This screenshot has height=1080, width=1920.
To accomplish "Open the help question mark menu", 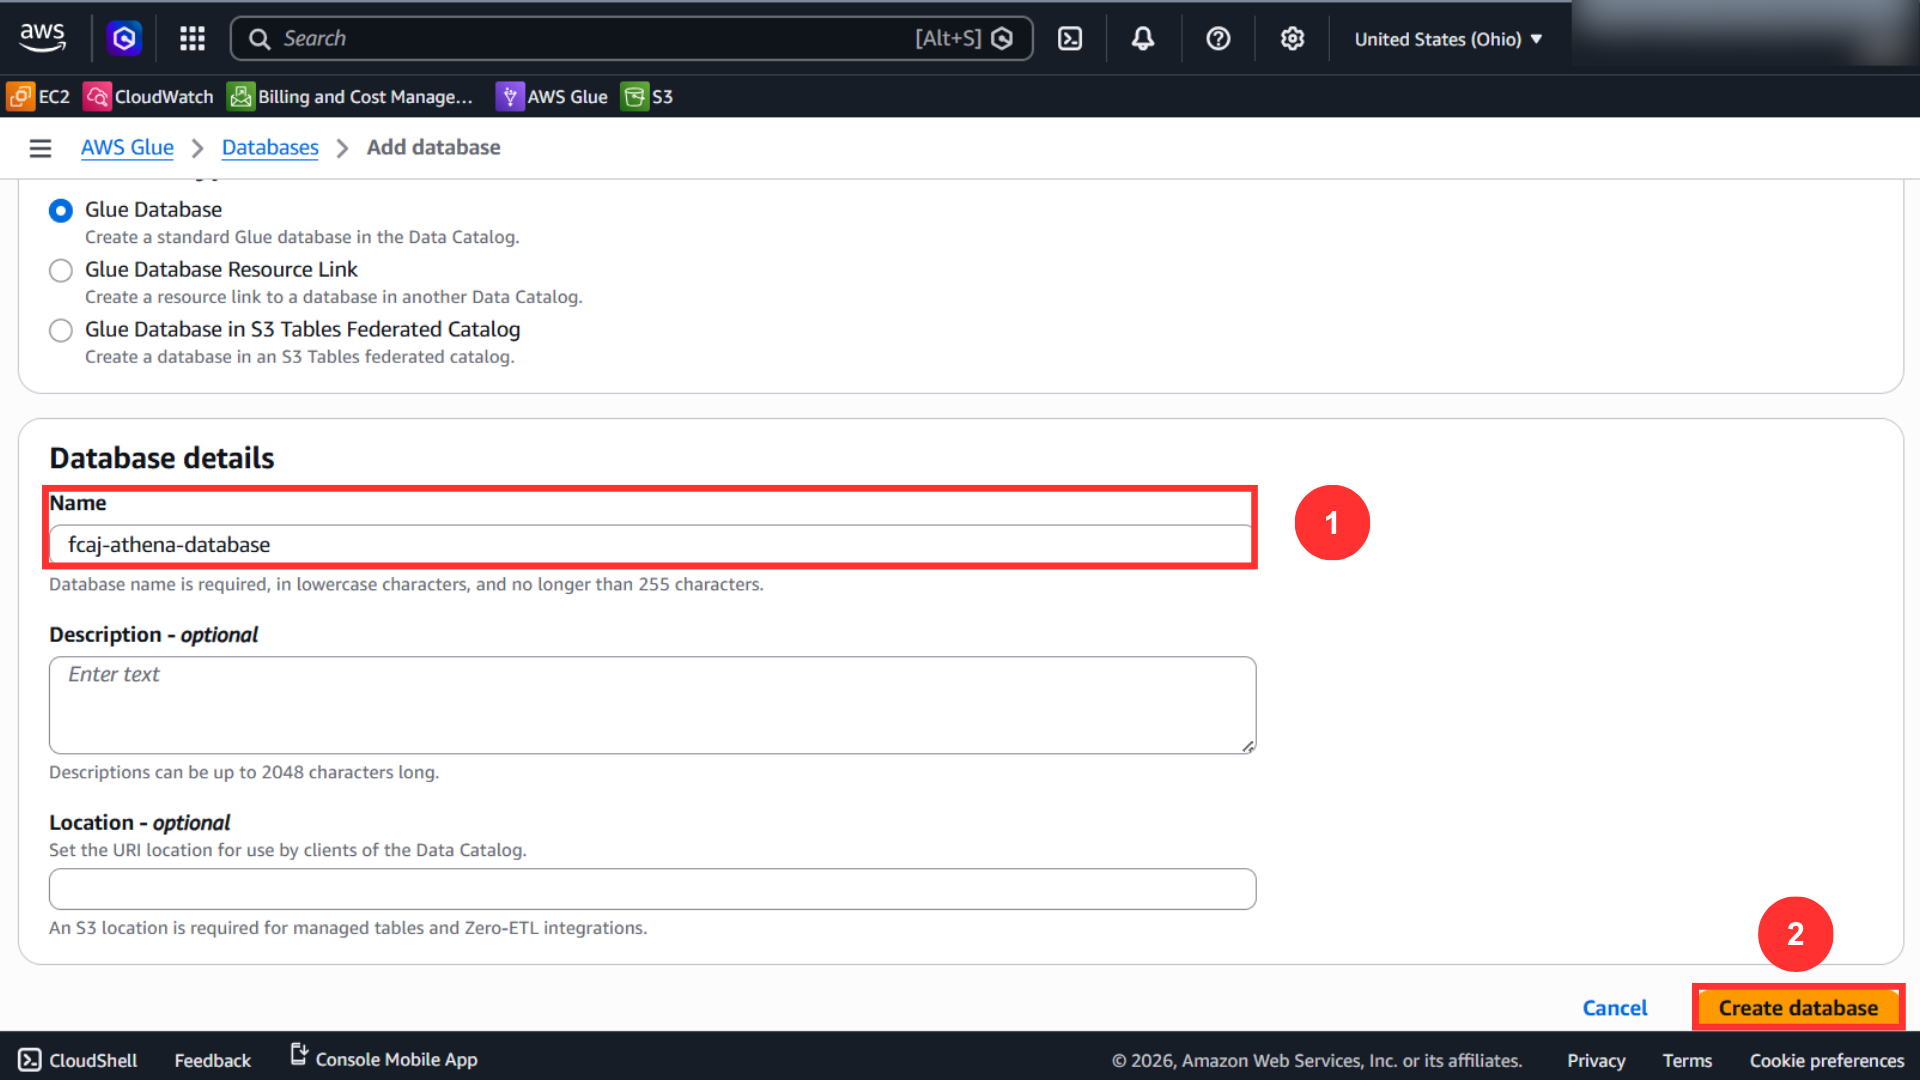I will click(x=1218, y=38).
